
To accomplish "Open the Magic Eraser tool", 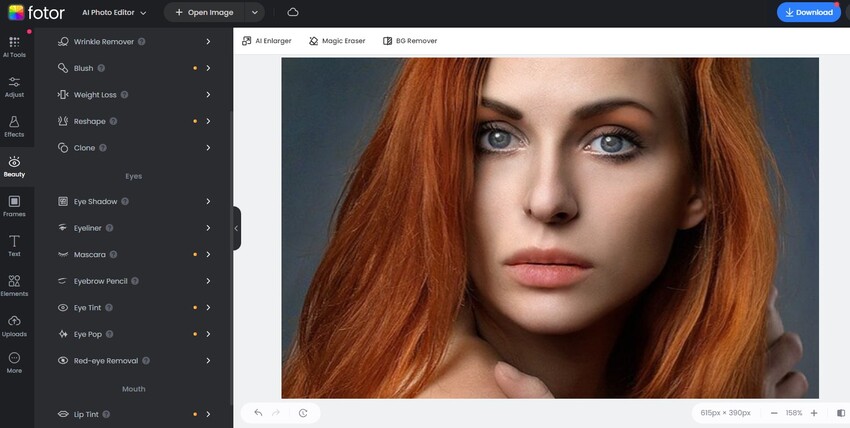I will point(337,41).
